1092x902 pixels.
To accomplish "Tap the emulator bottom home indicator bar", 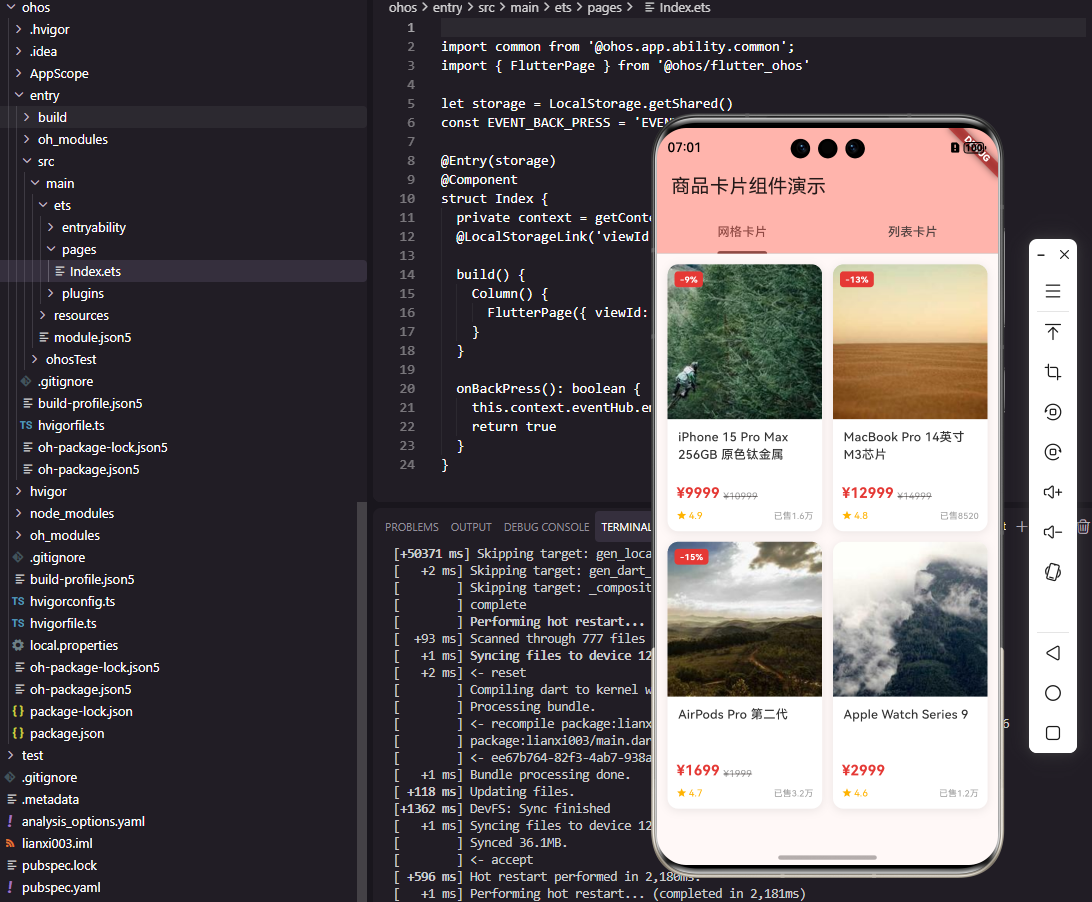I will pyautogui.click(x=827, y=857).
